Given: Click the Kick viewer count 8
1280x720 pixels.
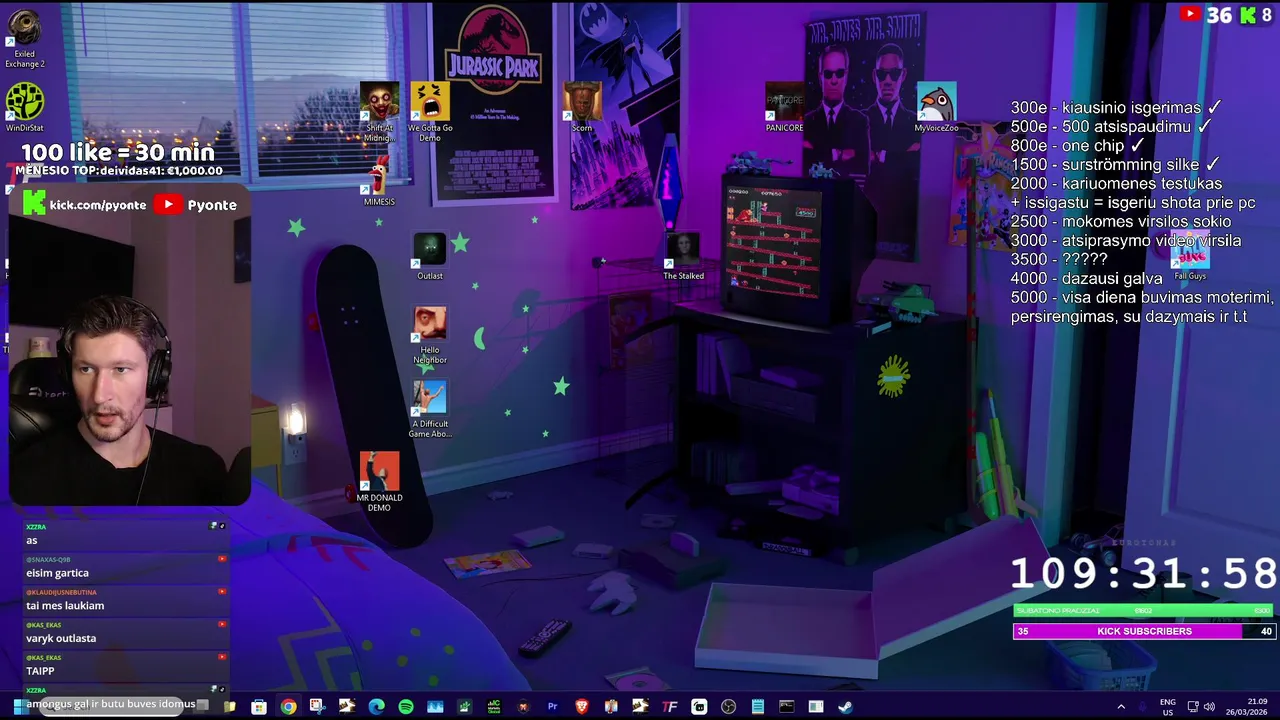Looking at the screenshot, I should pyautogui.click(x=1257, y=14).
